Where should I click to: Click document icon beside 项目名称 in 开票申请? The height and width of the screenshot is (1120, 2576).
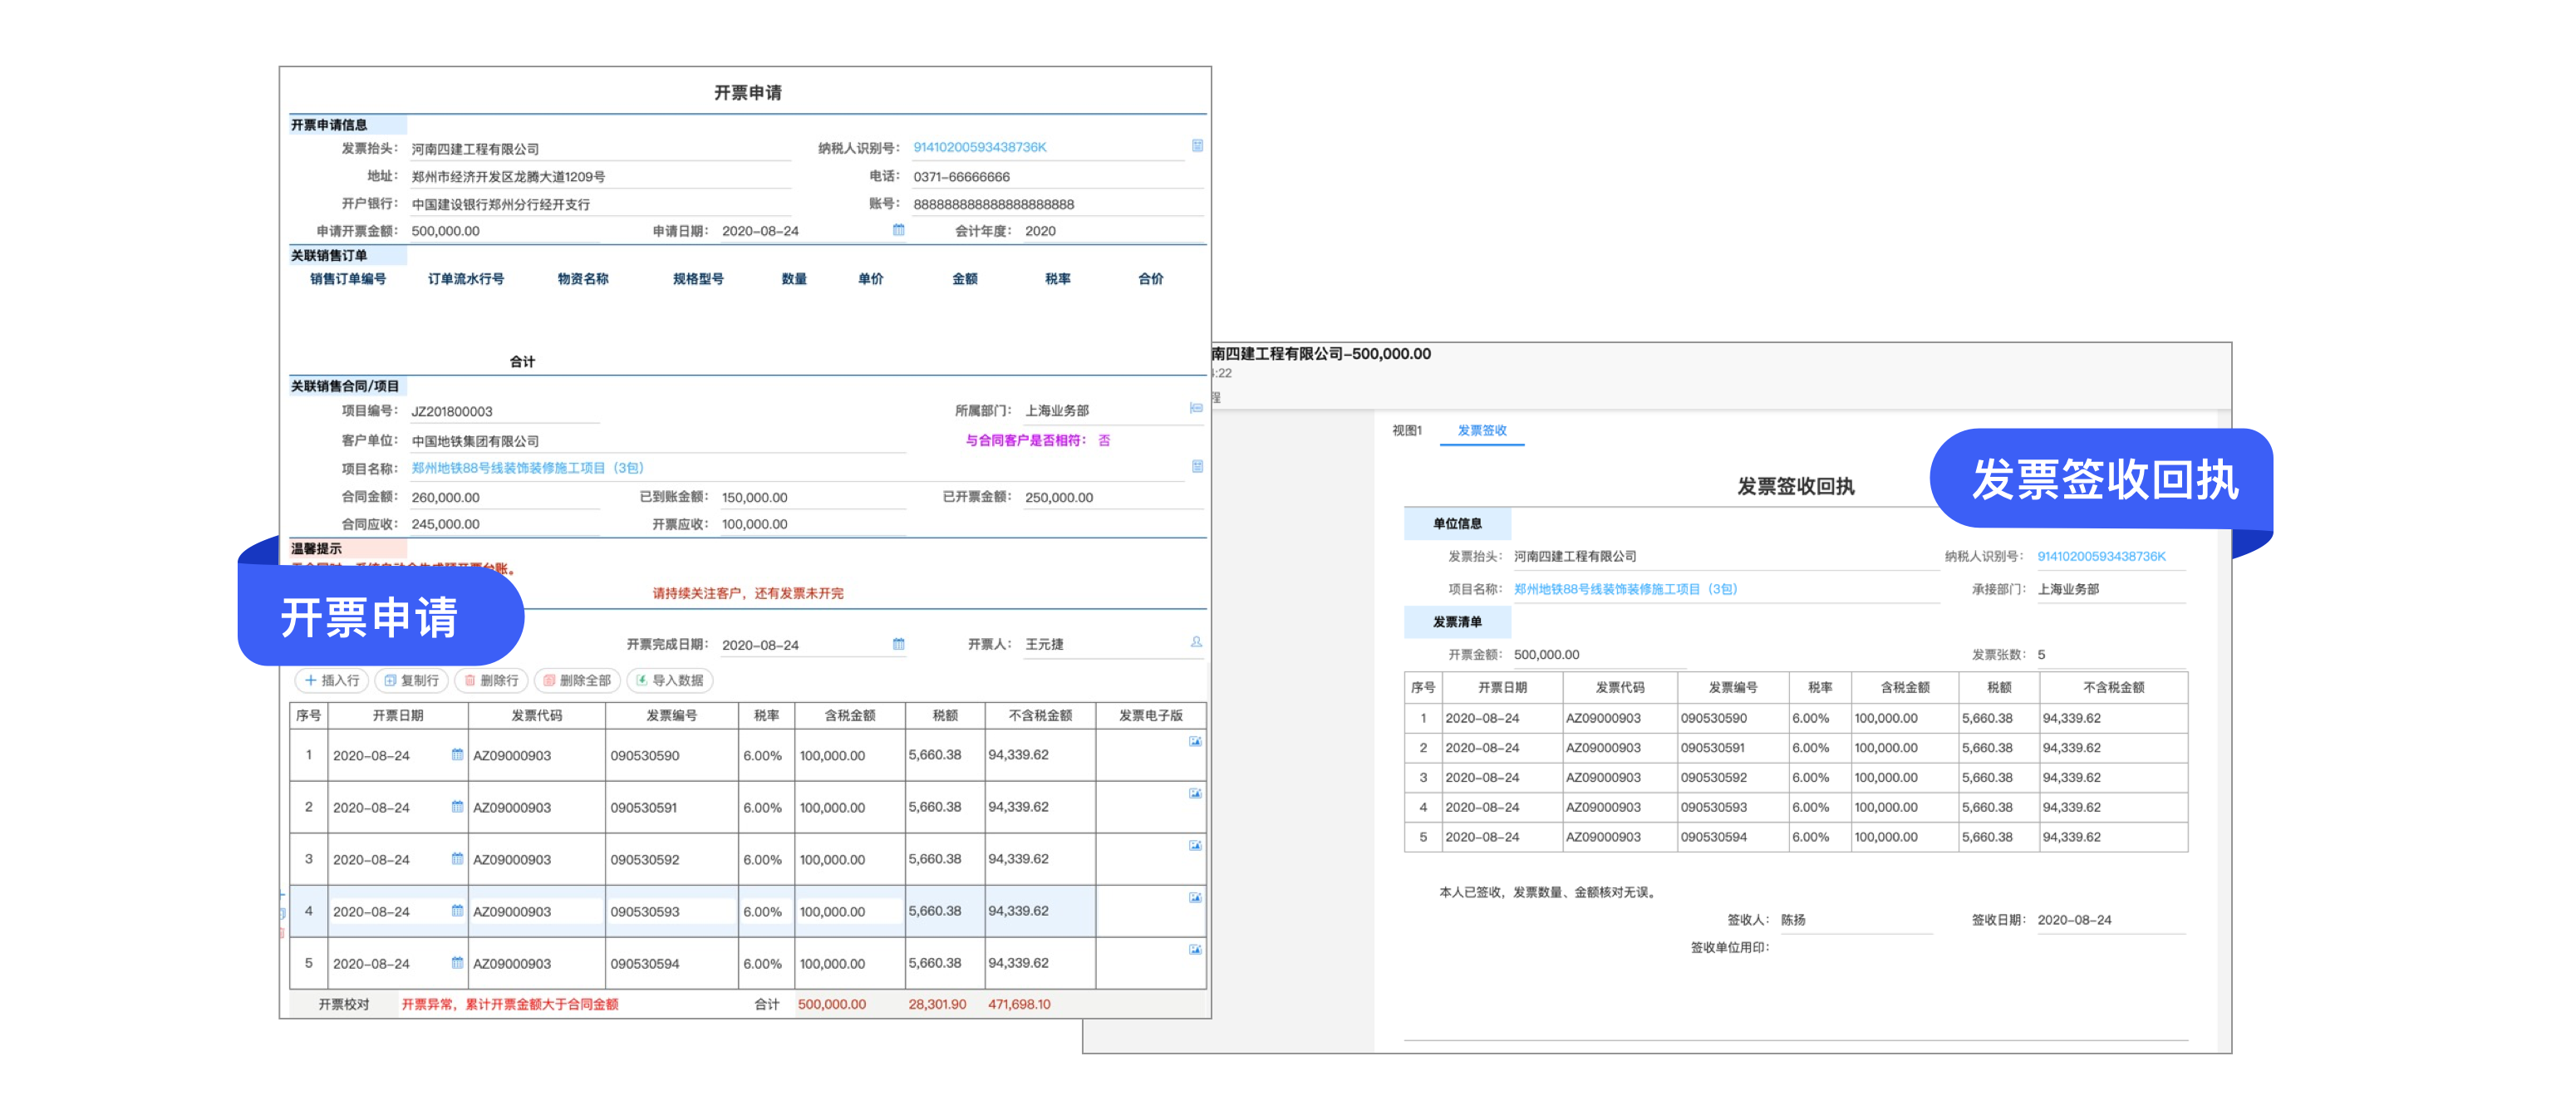point(1197,466)
